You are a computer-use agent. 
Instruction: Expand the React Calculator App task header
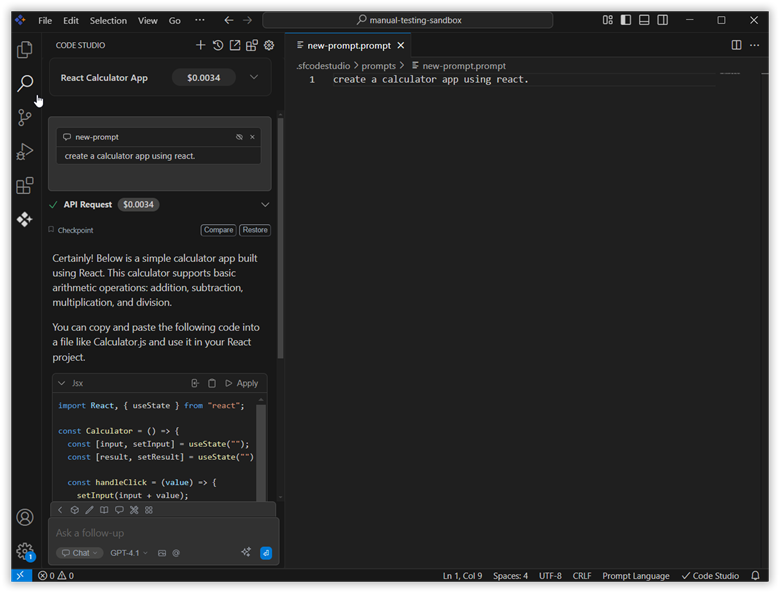click(x=254, y=77)
